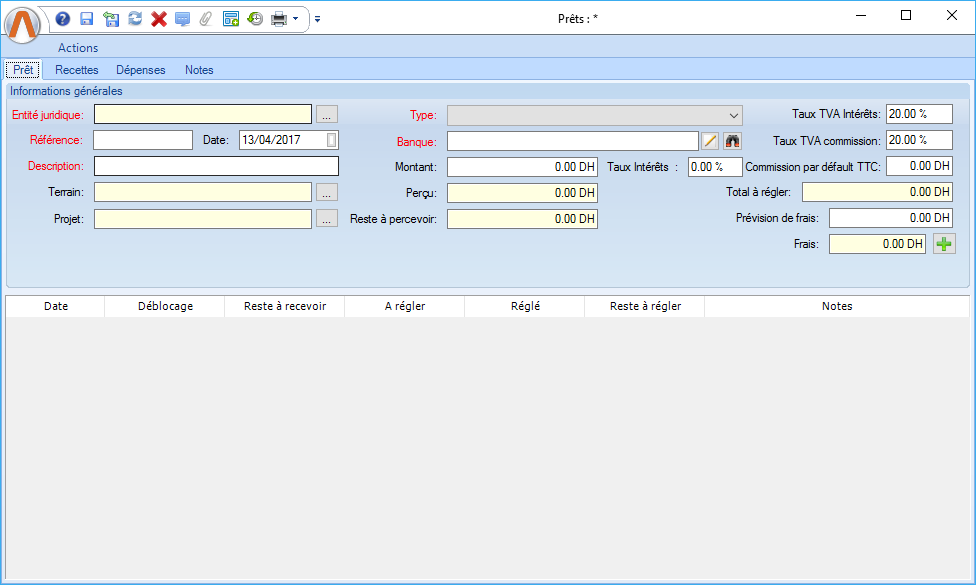976x585 pixels.
Task: Open the quick access toolbar customize arrow
Action: pyautogui.click(x=317, y=18)
